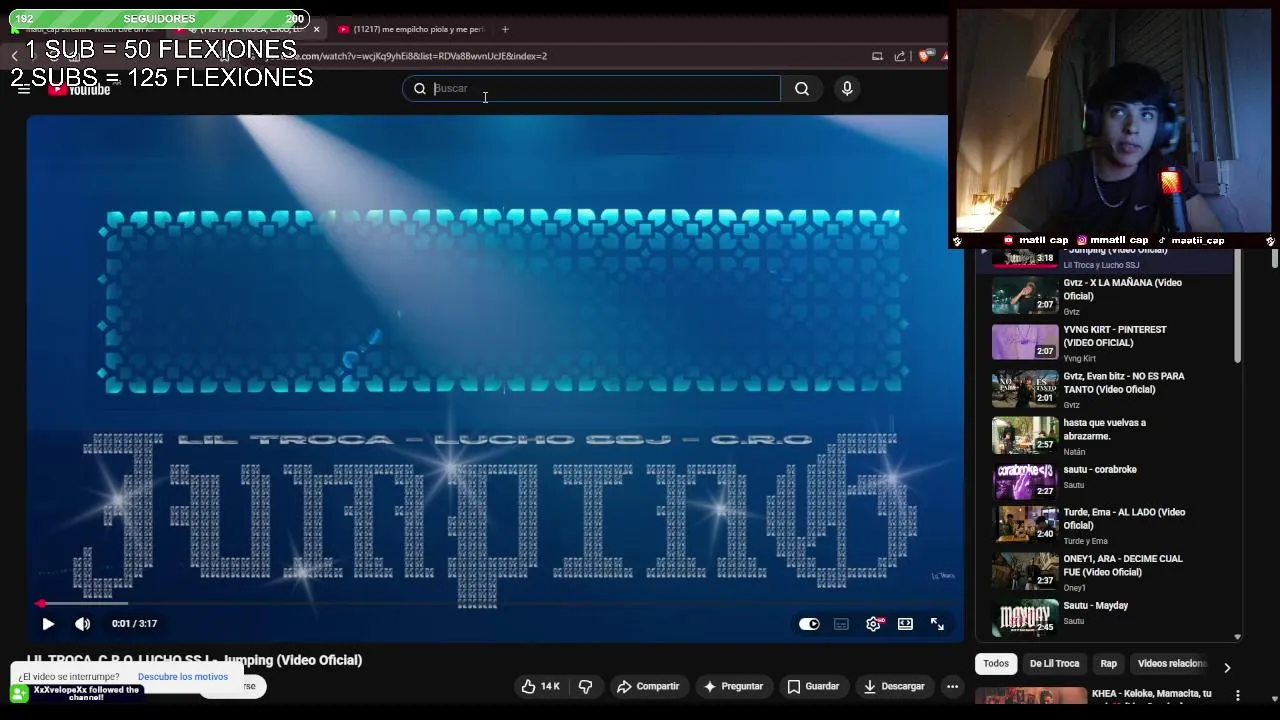Click the YouTube search field
The width and height of the screenshot is (1280, 720).
pyautogui.click(x=591, y=88)
